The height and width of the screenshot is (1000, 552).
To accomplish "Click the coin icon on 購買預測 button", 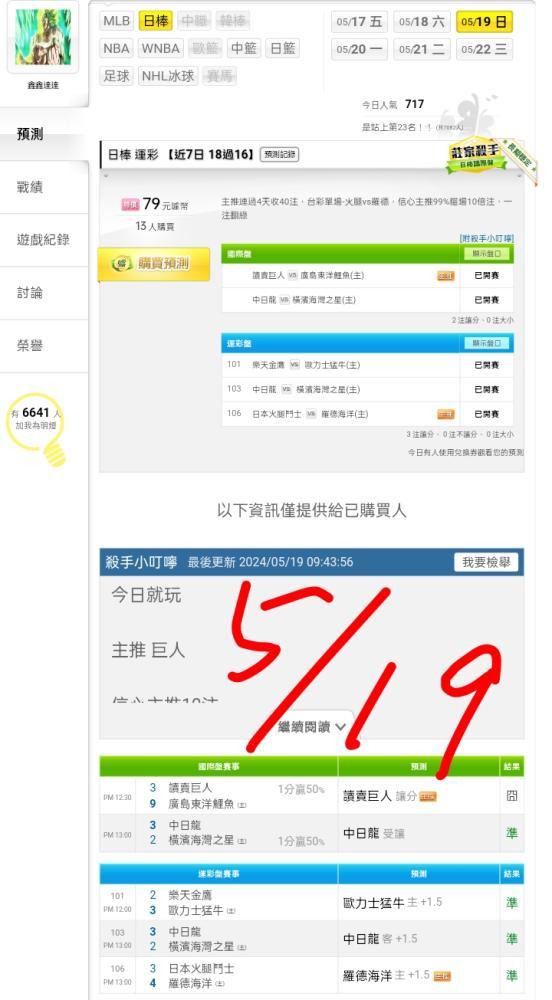I will point(121,264).
